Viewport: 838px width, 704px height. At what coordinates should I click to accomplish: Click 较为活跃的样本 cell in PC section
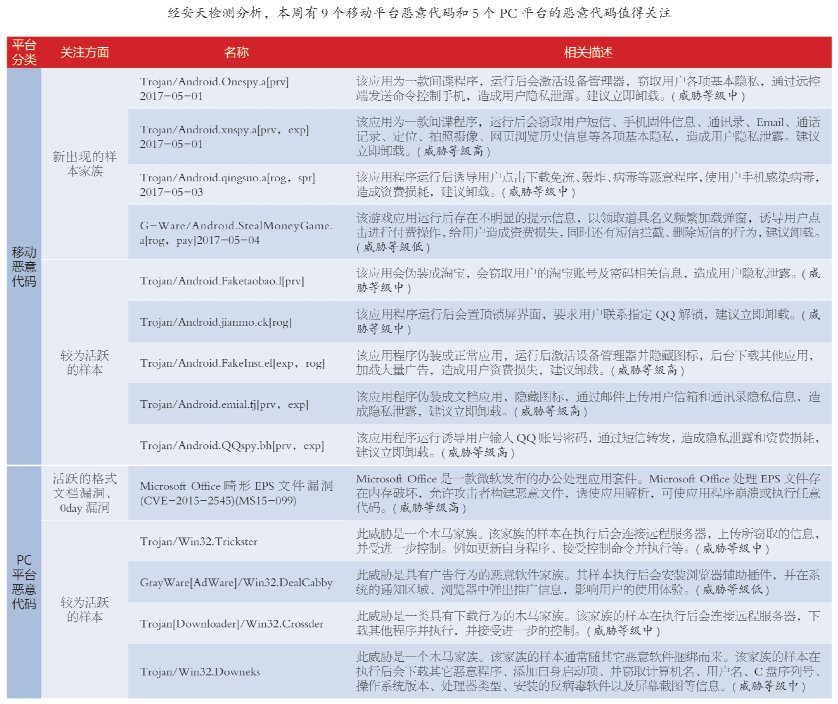[84, 609]
